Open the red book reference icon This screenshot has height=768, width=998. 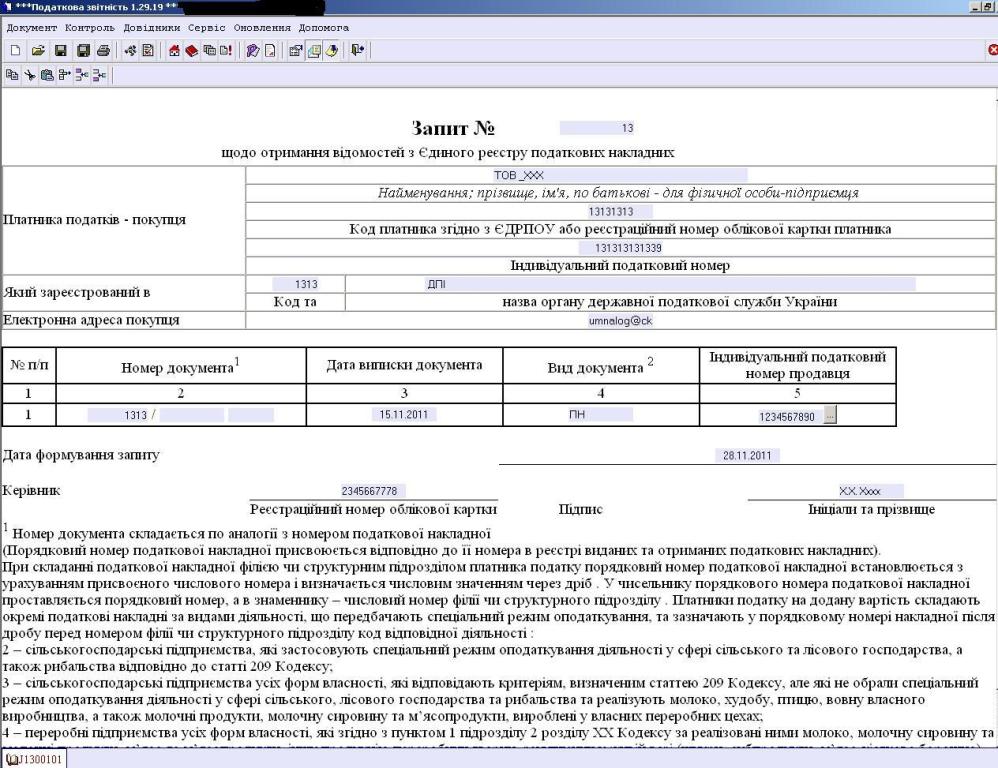click(x=191, y=50)
